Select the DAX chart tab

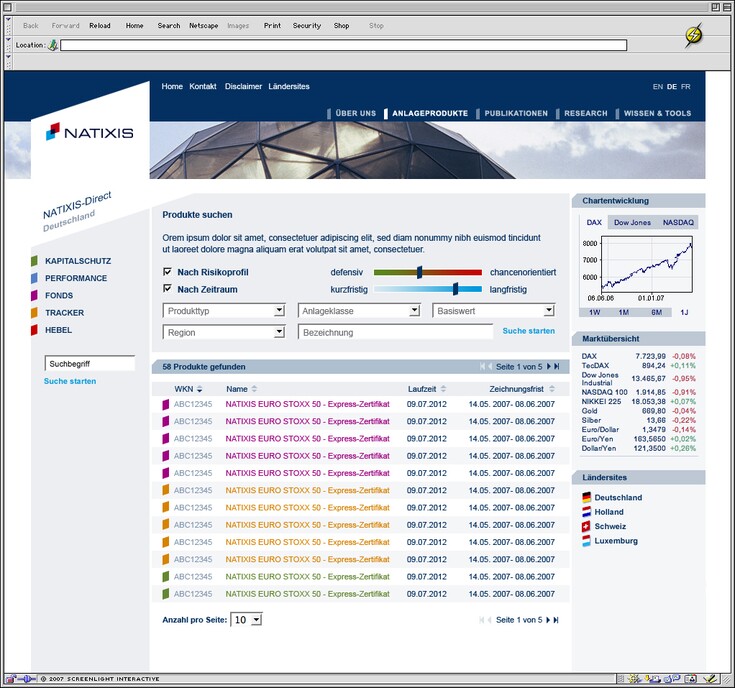(594, 222)
